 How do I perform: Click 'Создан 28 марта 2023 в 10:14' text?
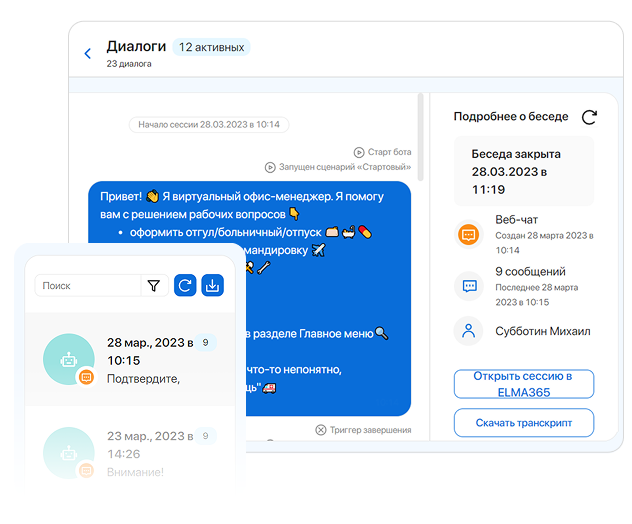point(544,243)
